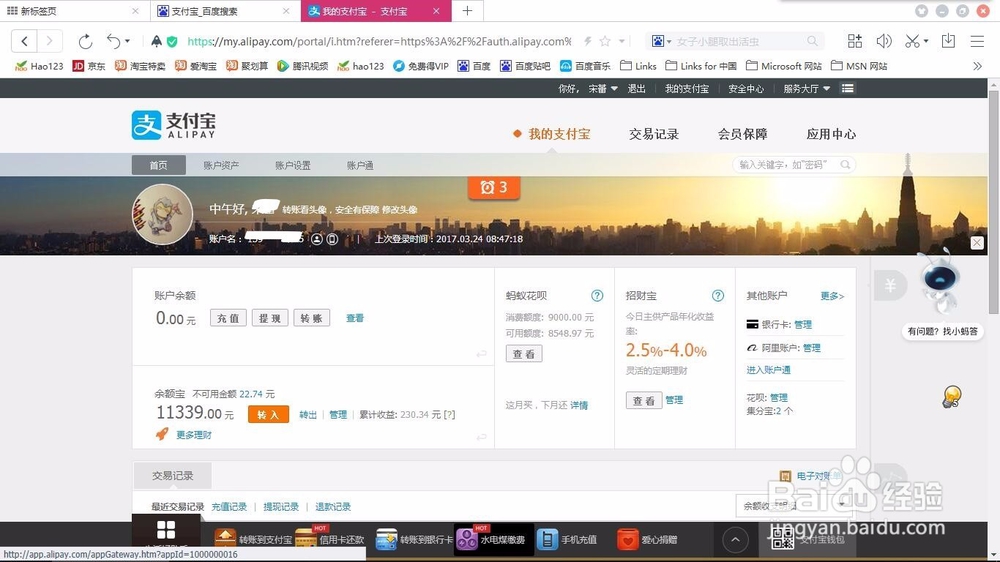Go back with browser back arrow

(x=24, y=41)
